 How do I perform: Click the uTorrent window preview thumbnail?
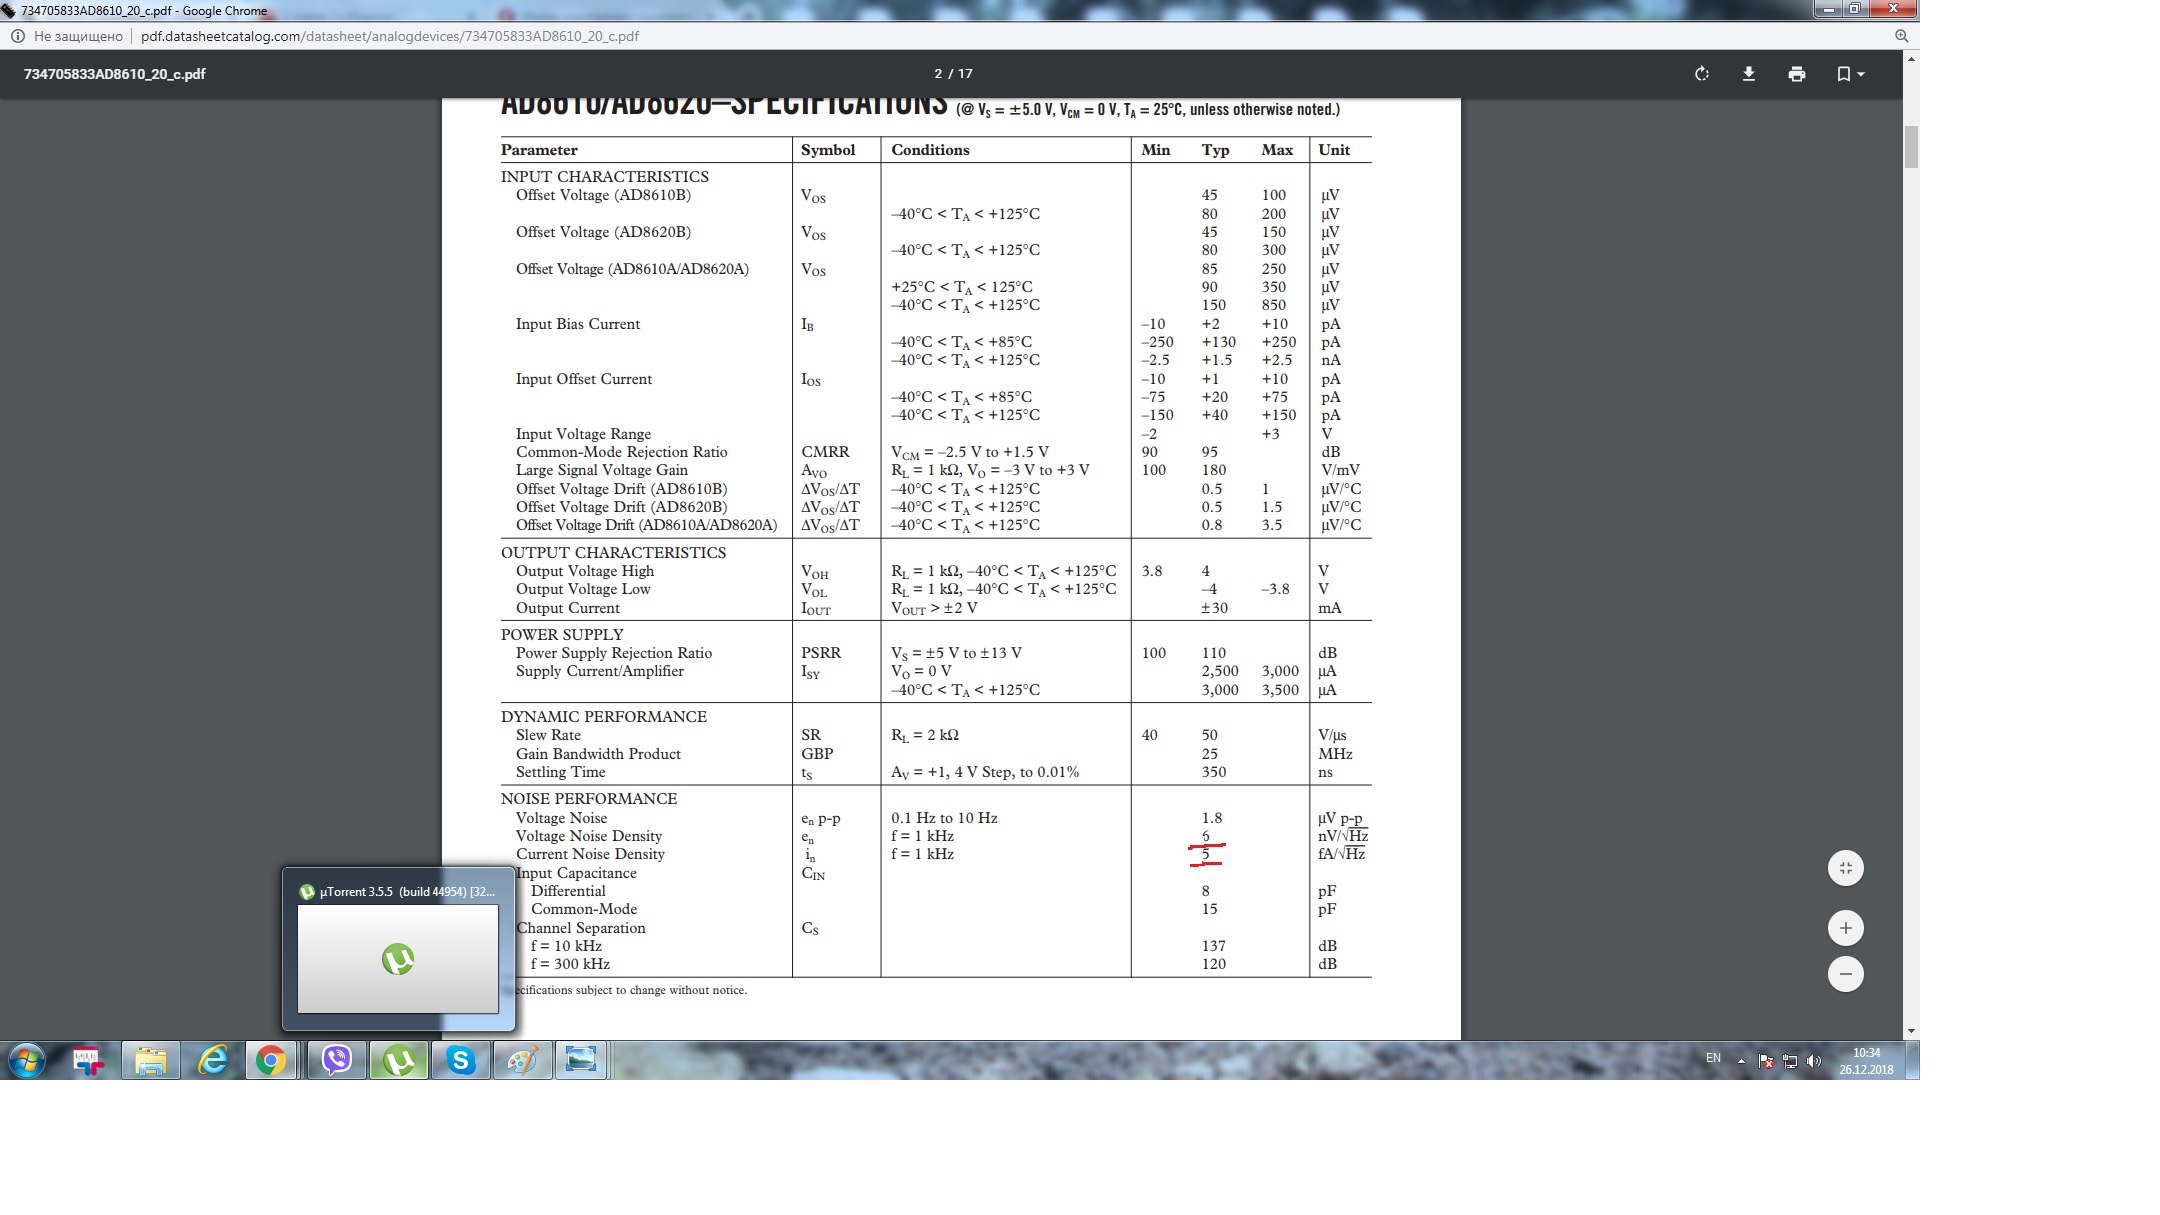(x=398, y=958)
